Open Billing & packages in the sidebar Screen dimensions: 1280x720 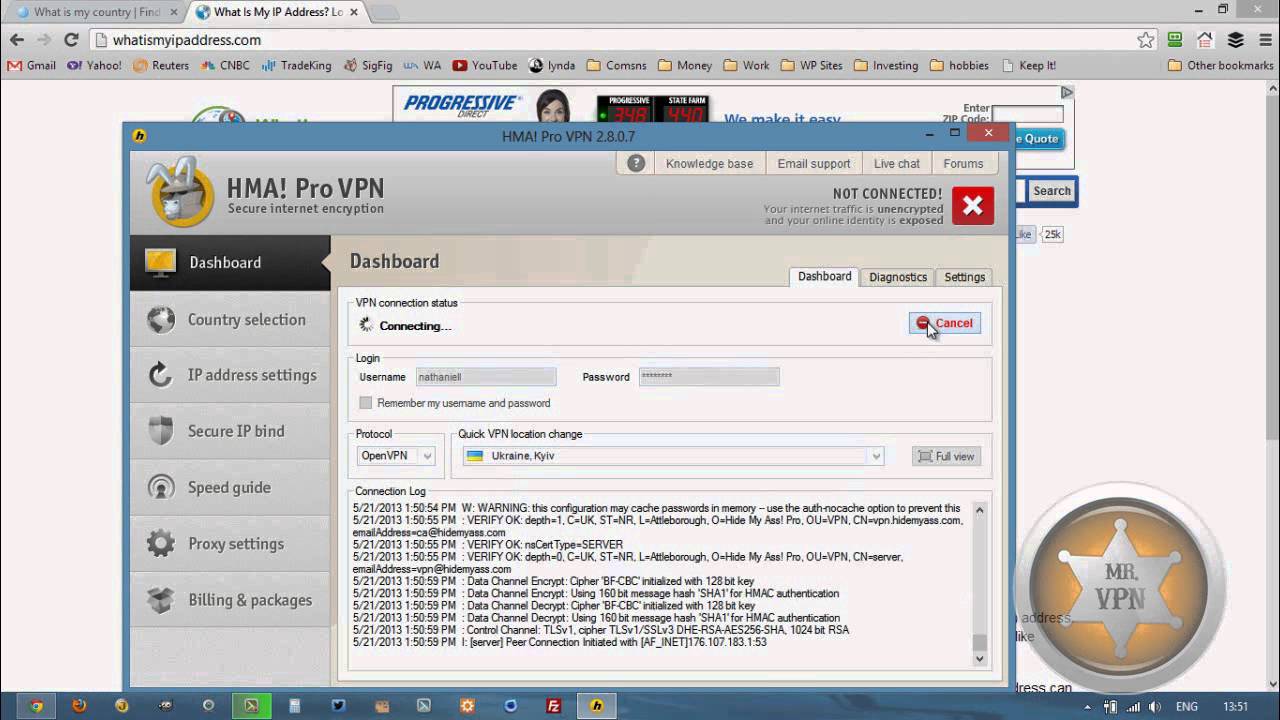[x=230, y=600]
